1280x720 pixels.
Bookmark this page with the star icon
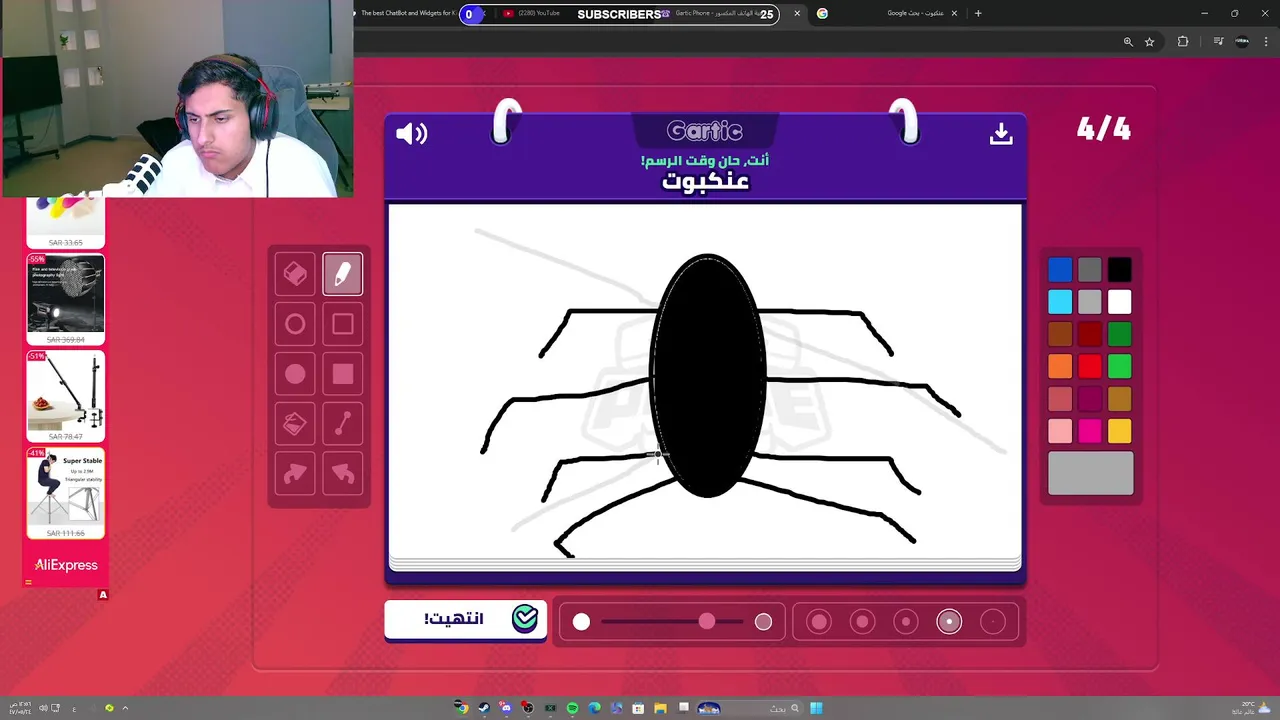1150,42
